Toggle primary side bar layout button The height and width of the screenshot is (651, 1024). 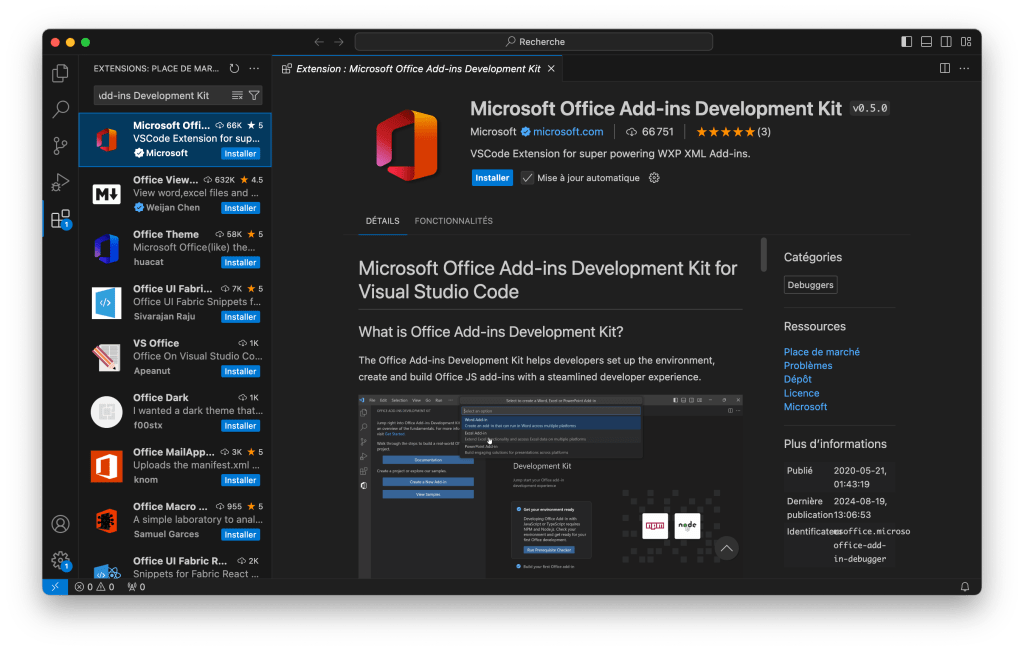[906, 42]
